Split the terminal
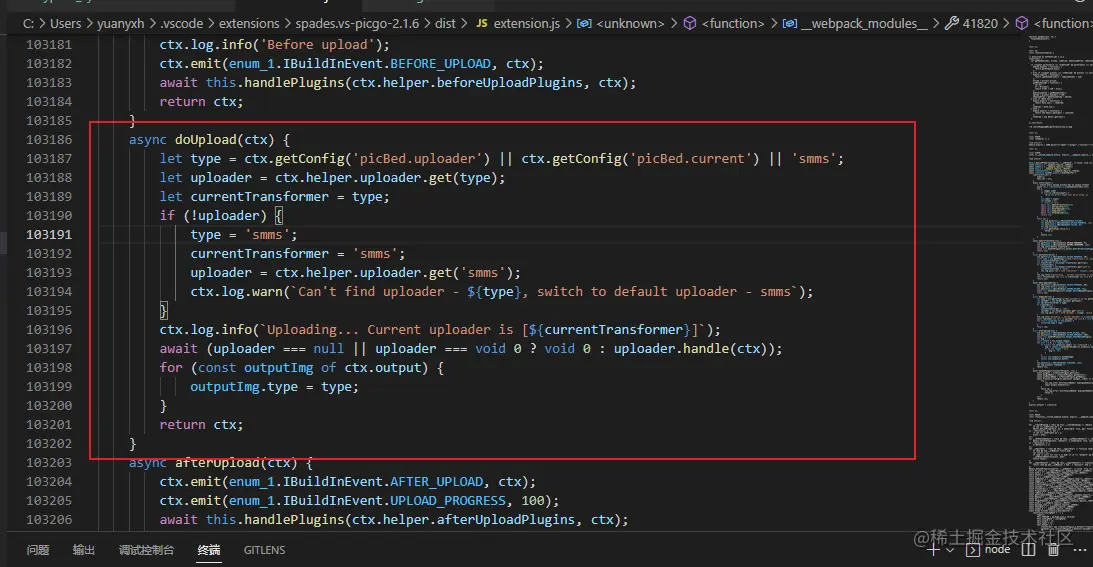The image size is (1093, 567). [1028, 550]
